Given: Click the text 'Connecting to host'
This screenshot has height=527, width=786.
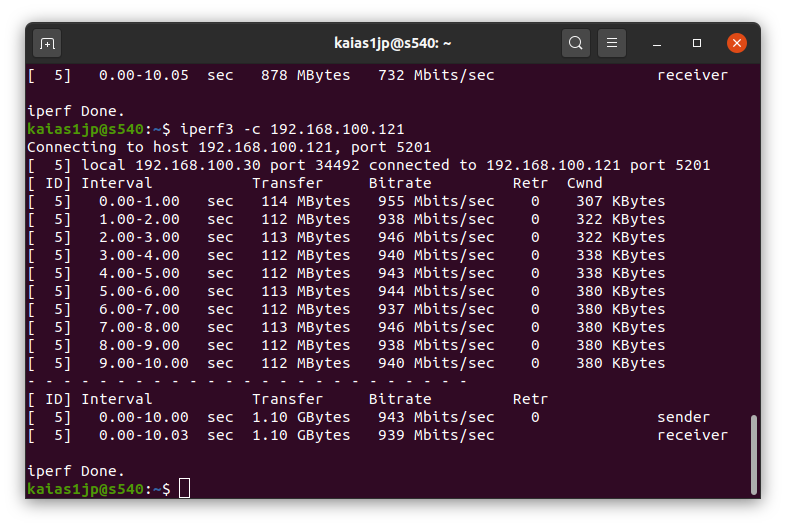Looking at the screenshot, I should click(x=108, y=147).
